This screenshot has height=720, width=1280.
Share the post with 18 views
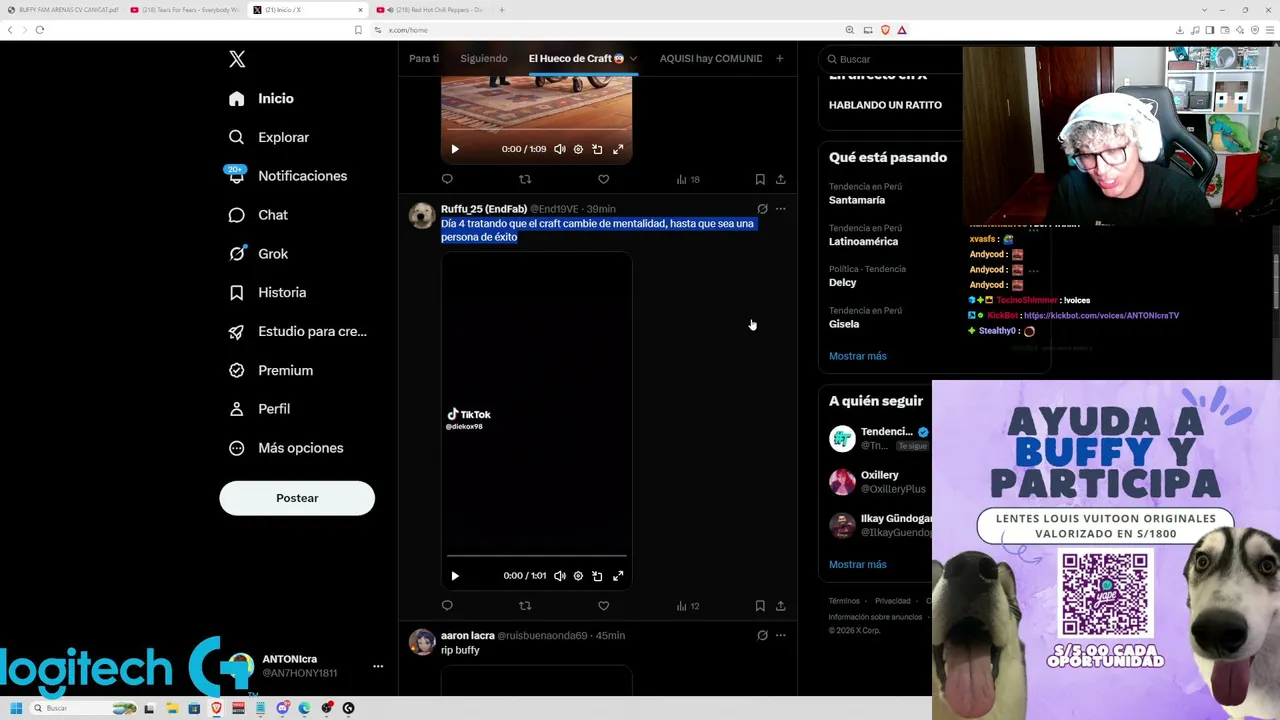click(780, 179)
